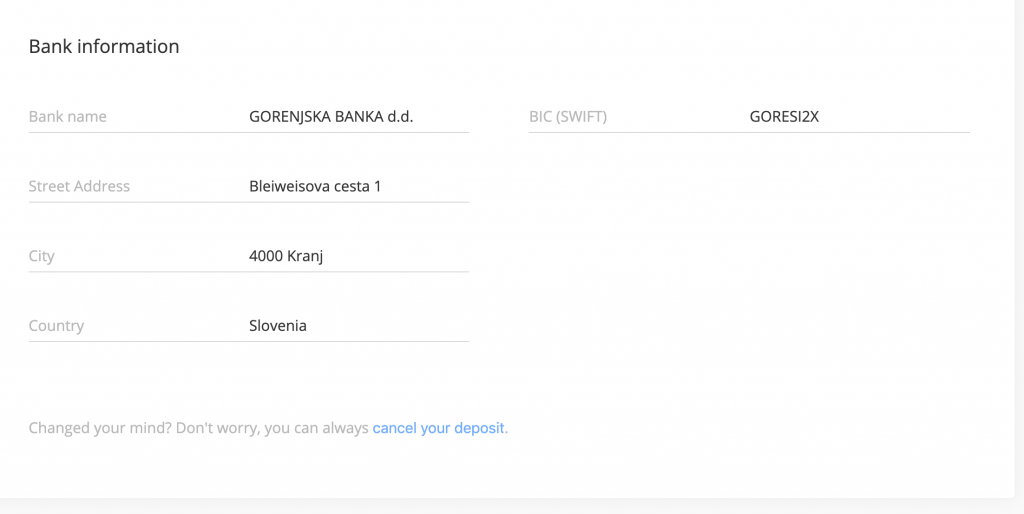1024x514 pixels.
Task: Click the word Kranj in city field
Action: [305, 256]
